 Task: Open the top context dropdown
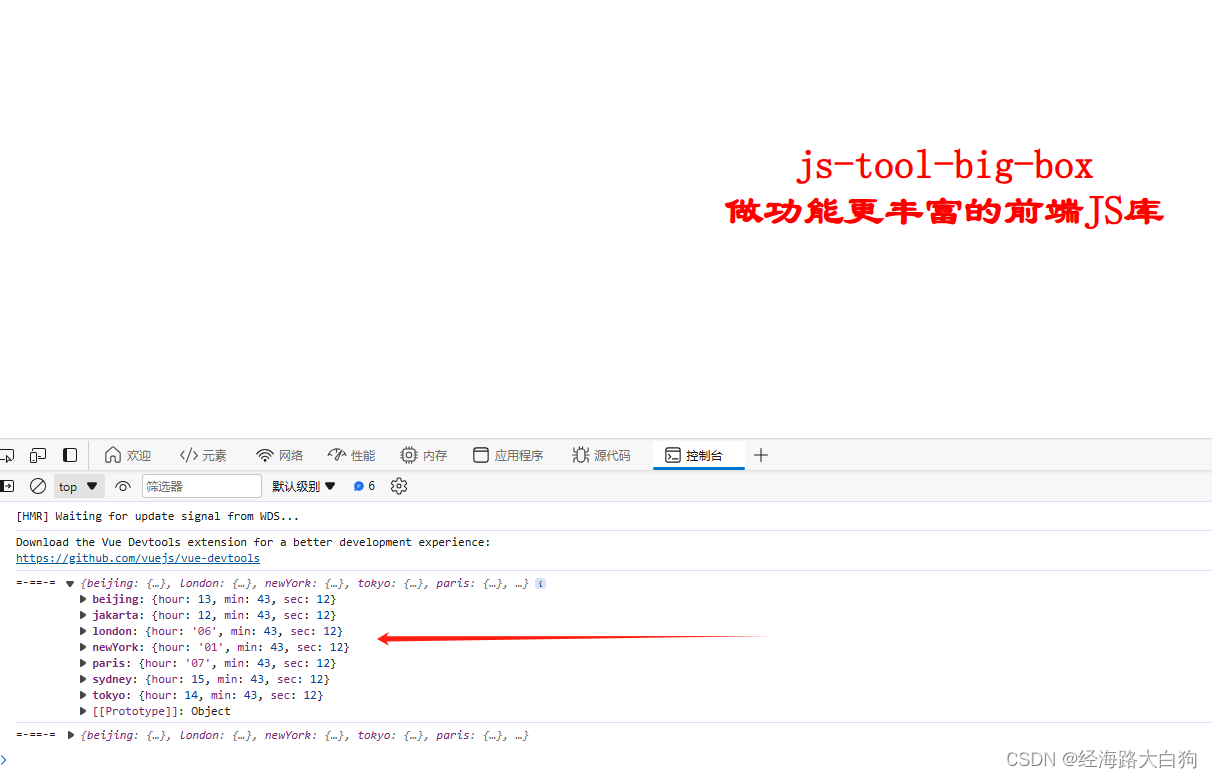(79, 486)
